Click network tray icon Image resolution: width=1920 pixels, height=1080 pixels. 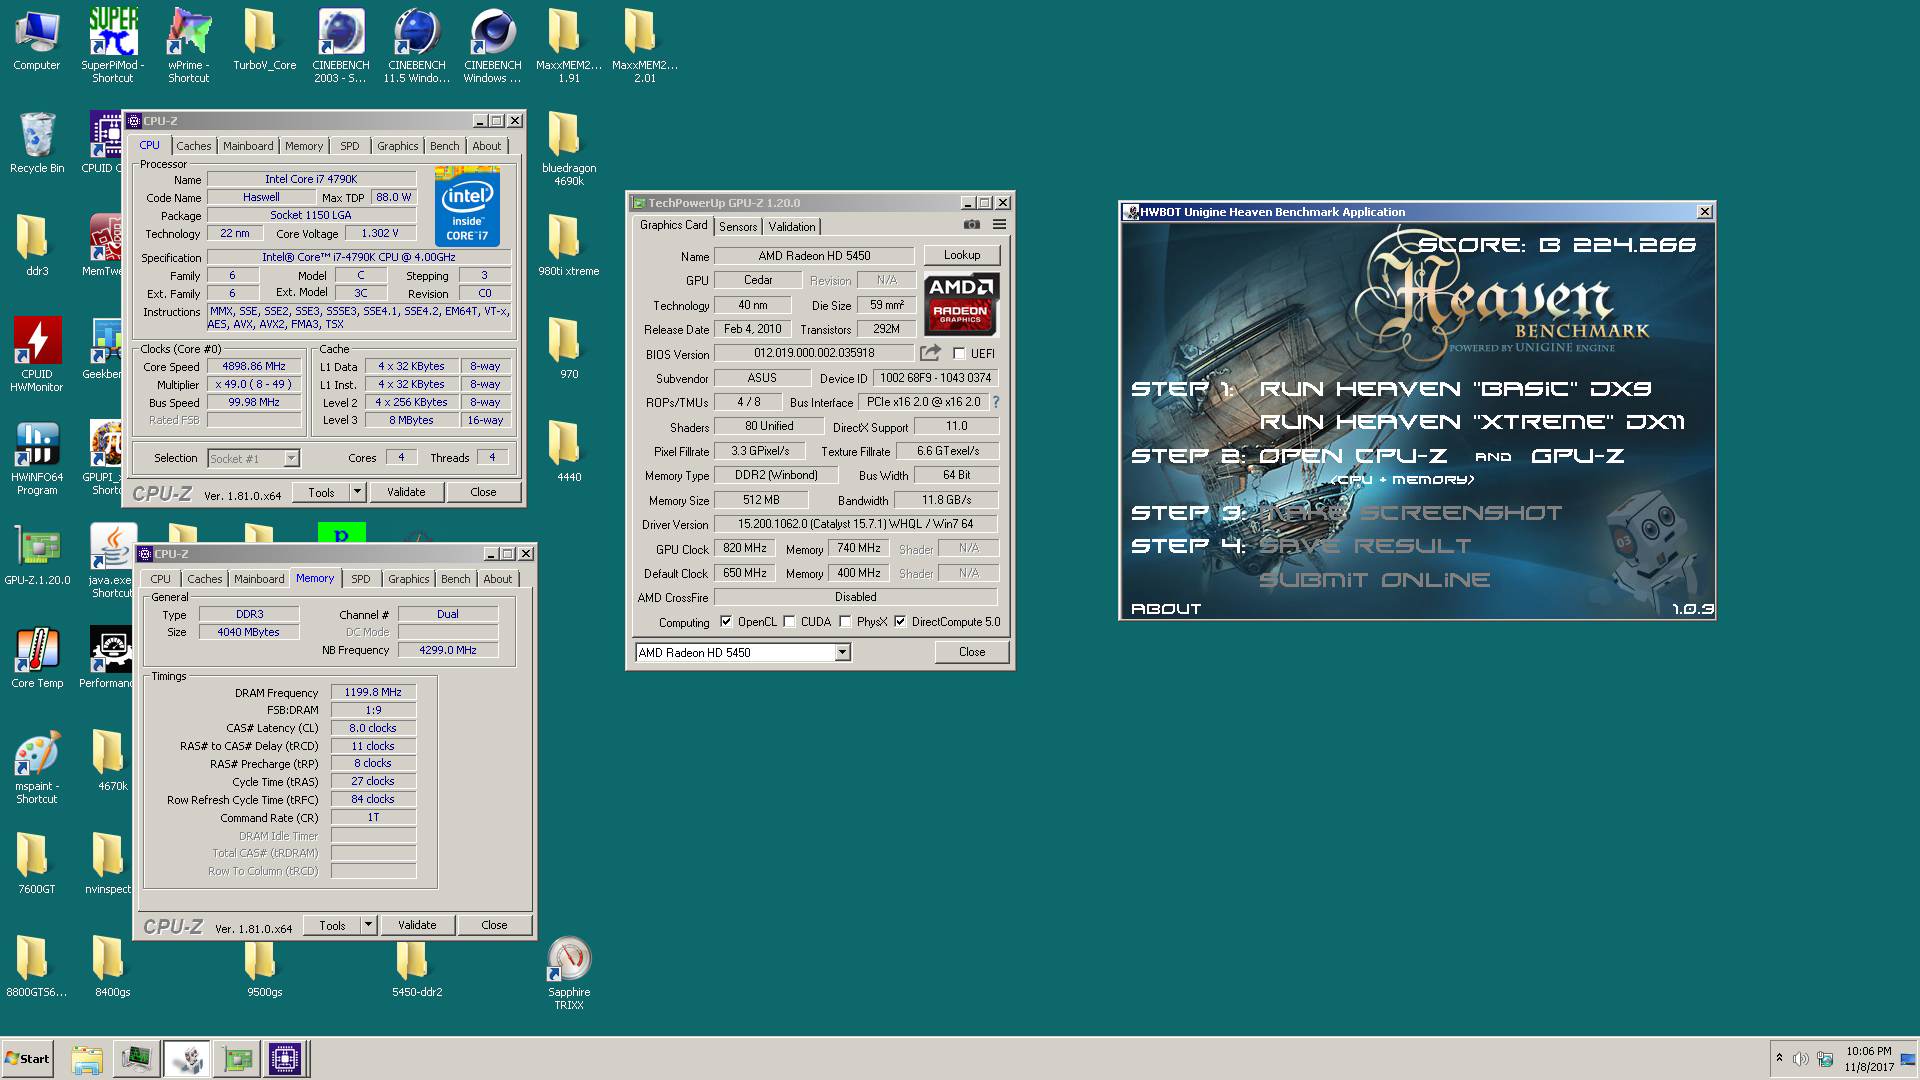[1825, 1059]
